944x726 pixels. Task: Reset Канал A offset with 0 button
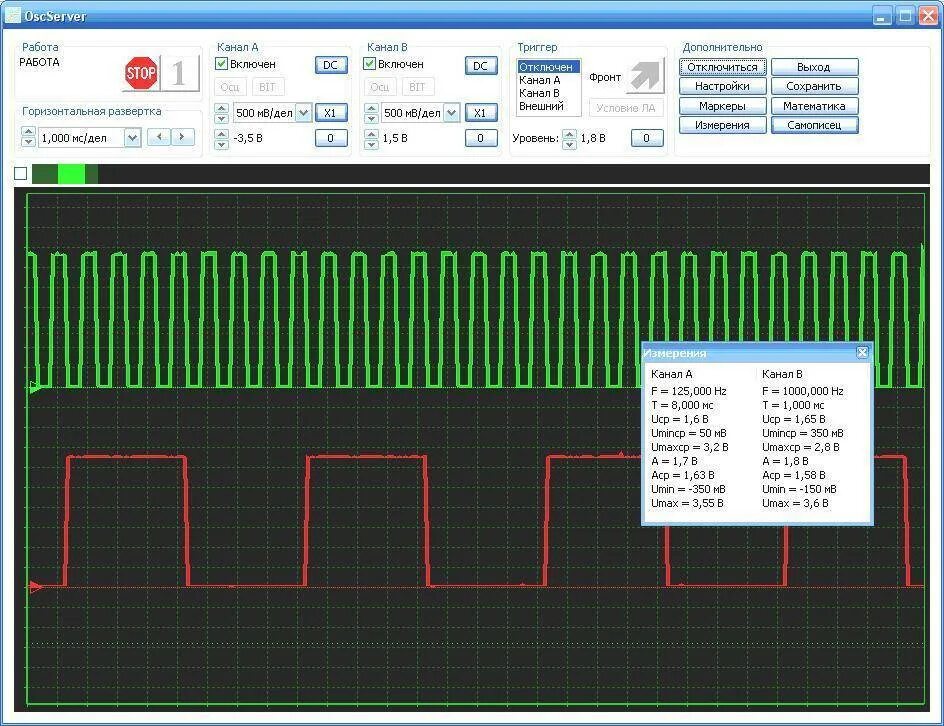click(331, 138)
